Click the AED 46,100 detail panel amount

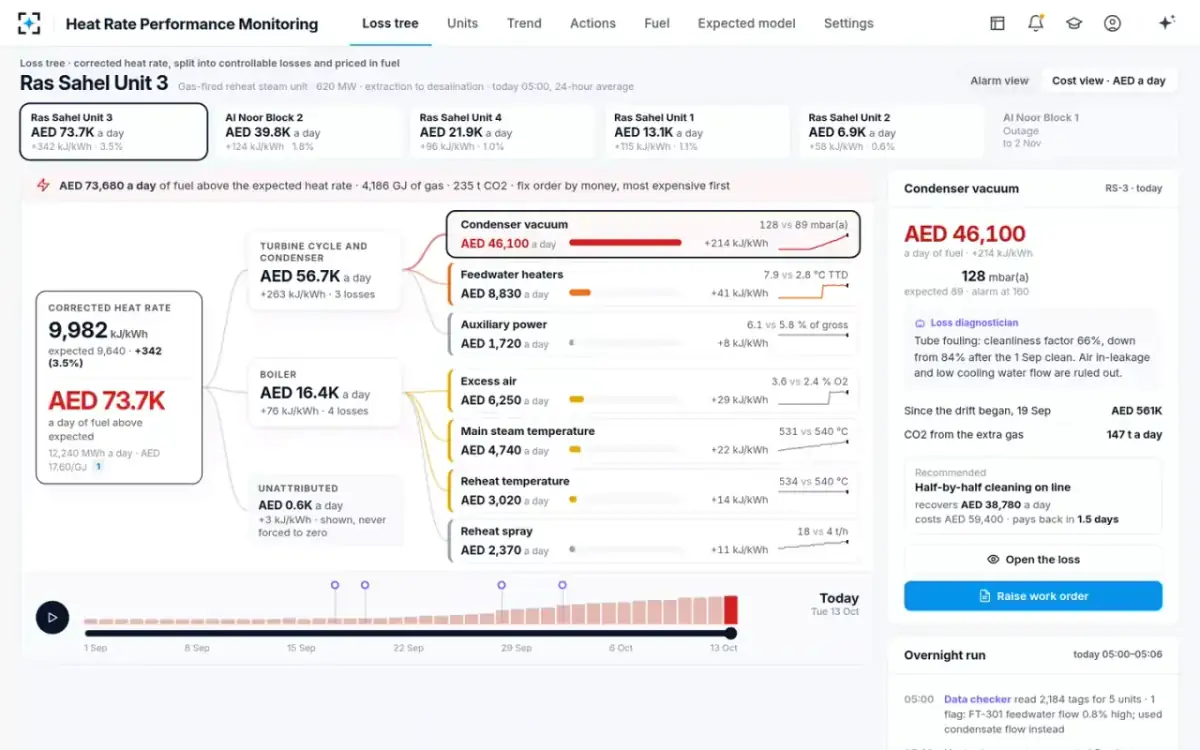click(x=965, y=234)
